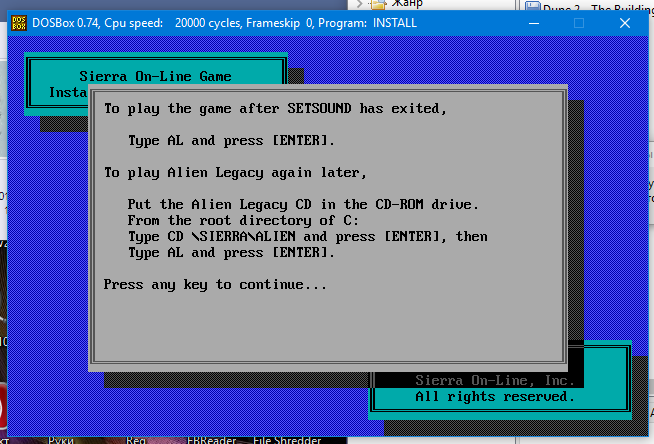Click 'All rights reserved.' text
This screenshot has width=654, height=444.
click(495, 396)
